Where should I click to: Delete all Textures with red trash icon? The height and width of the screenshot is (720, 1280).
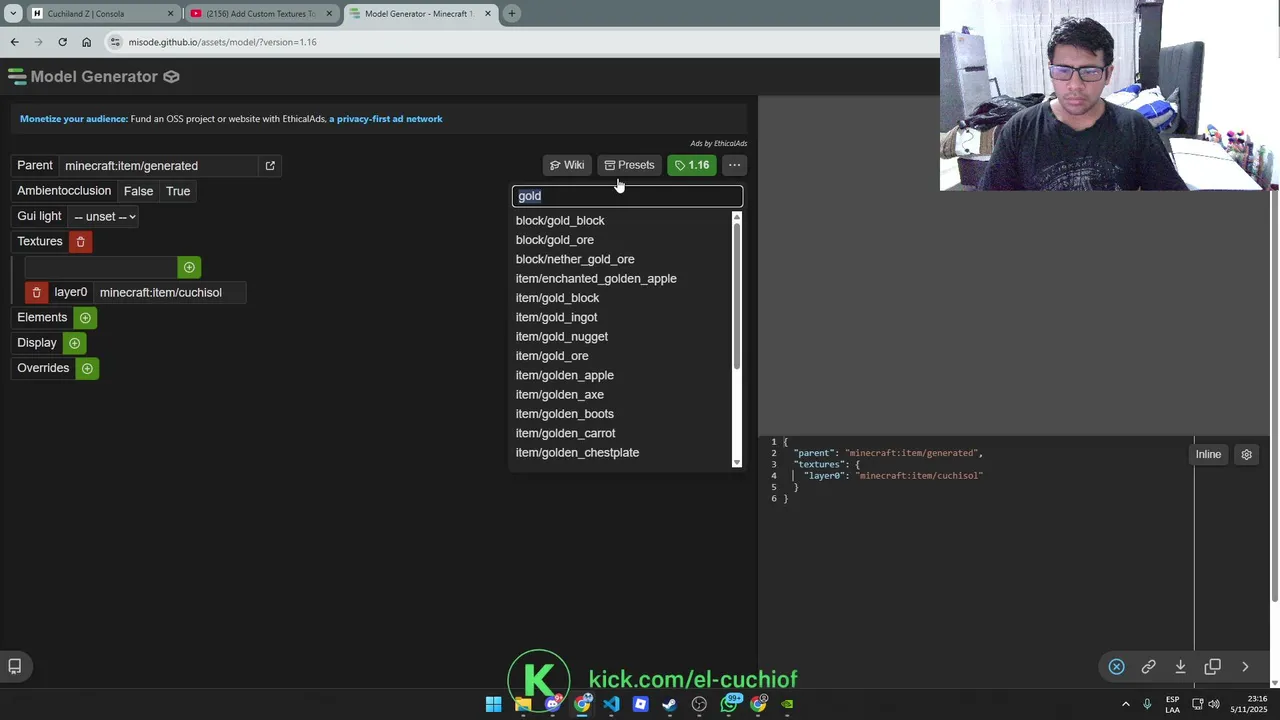[81, 242]
